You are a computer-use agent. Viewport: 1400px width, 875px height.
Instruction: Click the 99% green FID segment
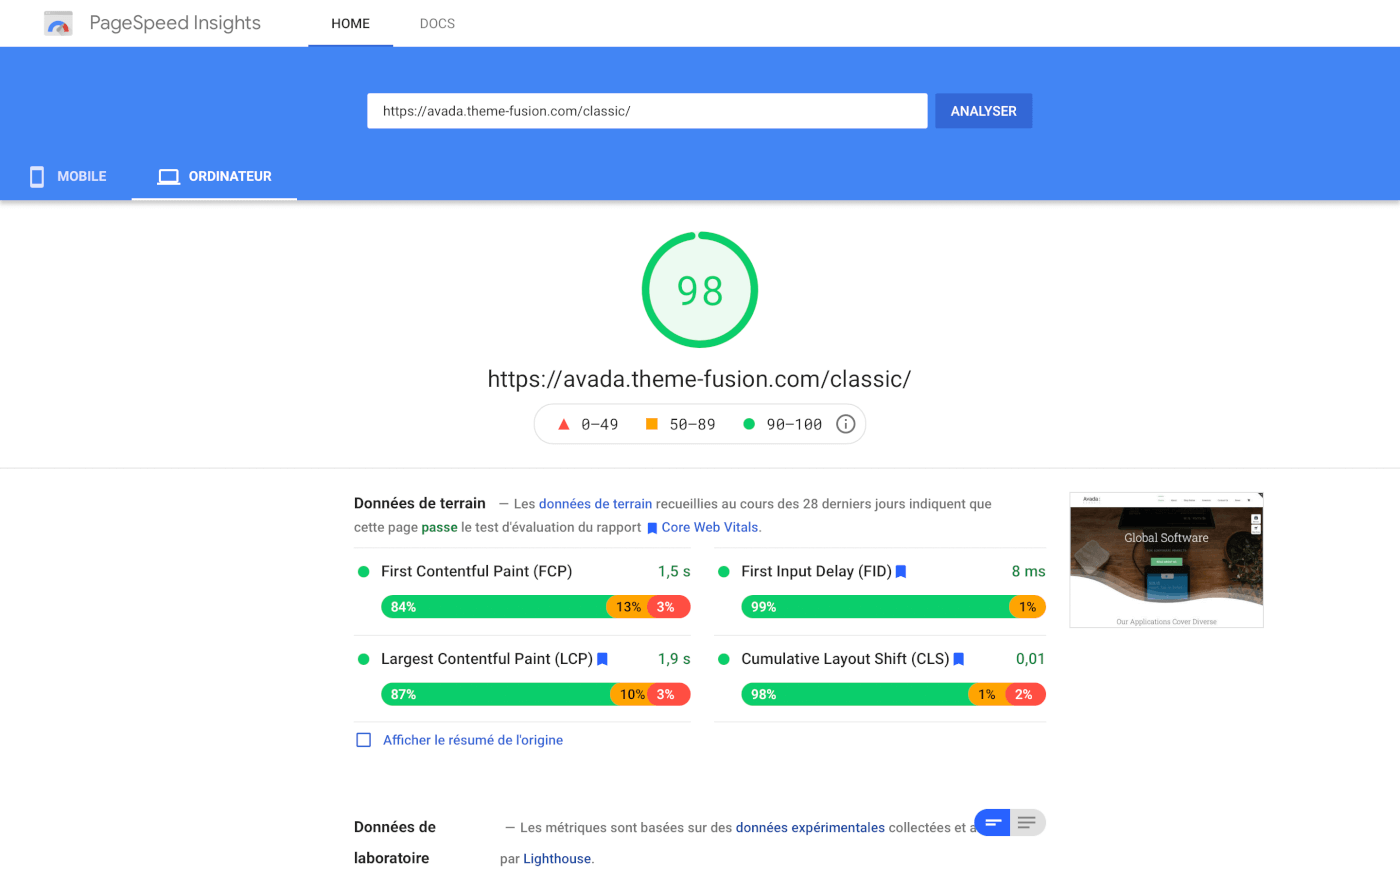(877, 607)
